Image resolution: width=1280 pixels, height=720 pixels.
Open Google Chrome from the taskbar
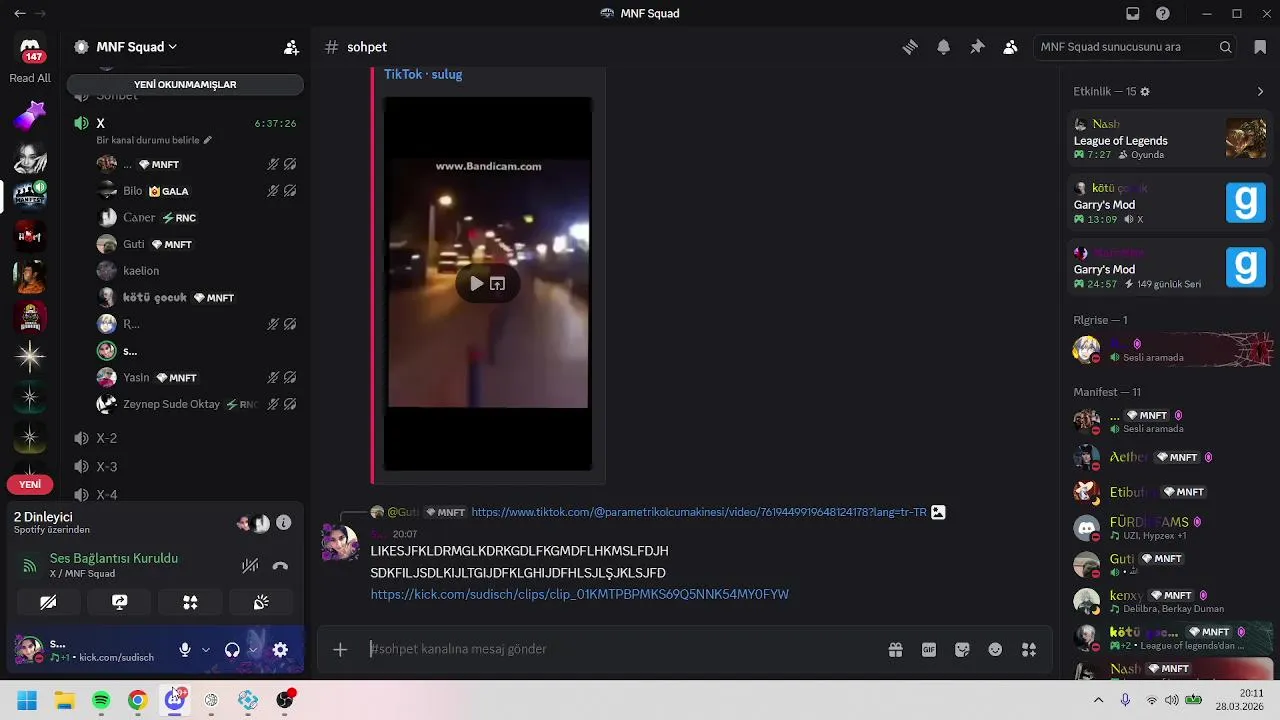click(138, 701)
